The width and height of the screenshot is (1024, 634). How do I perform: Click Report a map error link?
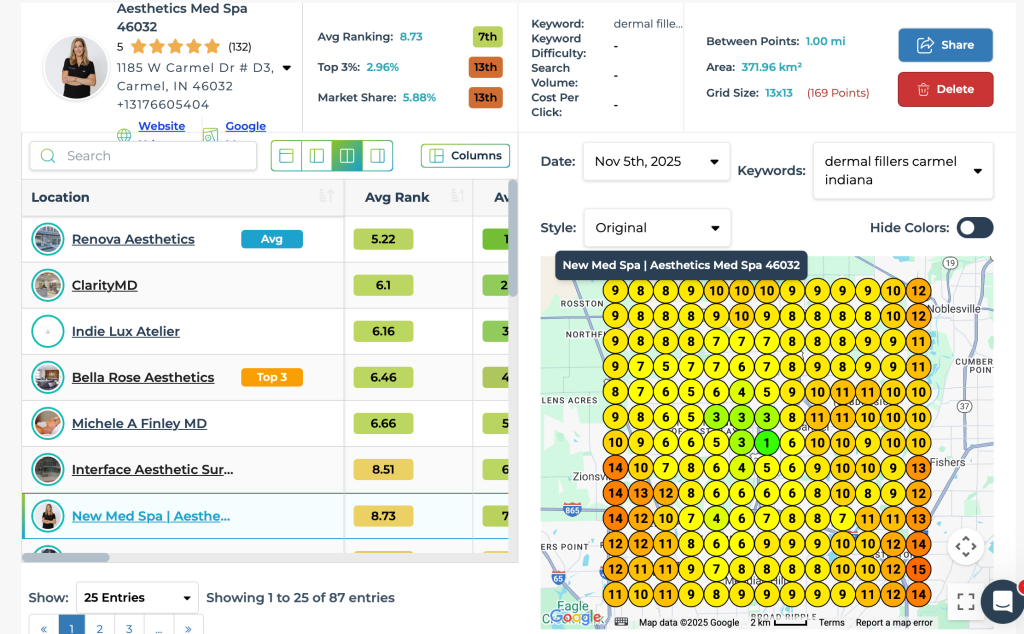click(894, 623)
